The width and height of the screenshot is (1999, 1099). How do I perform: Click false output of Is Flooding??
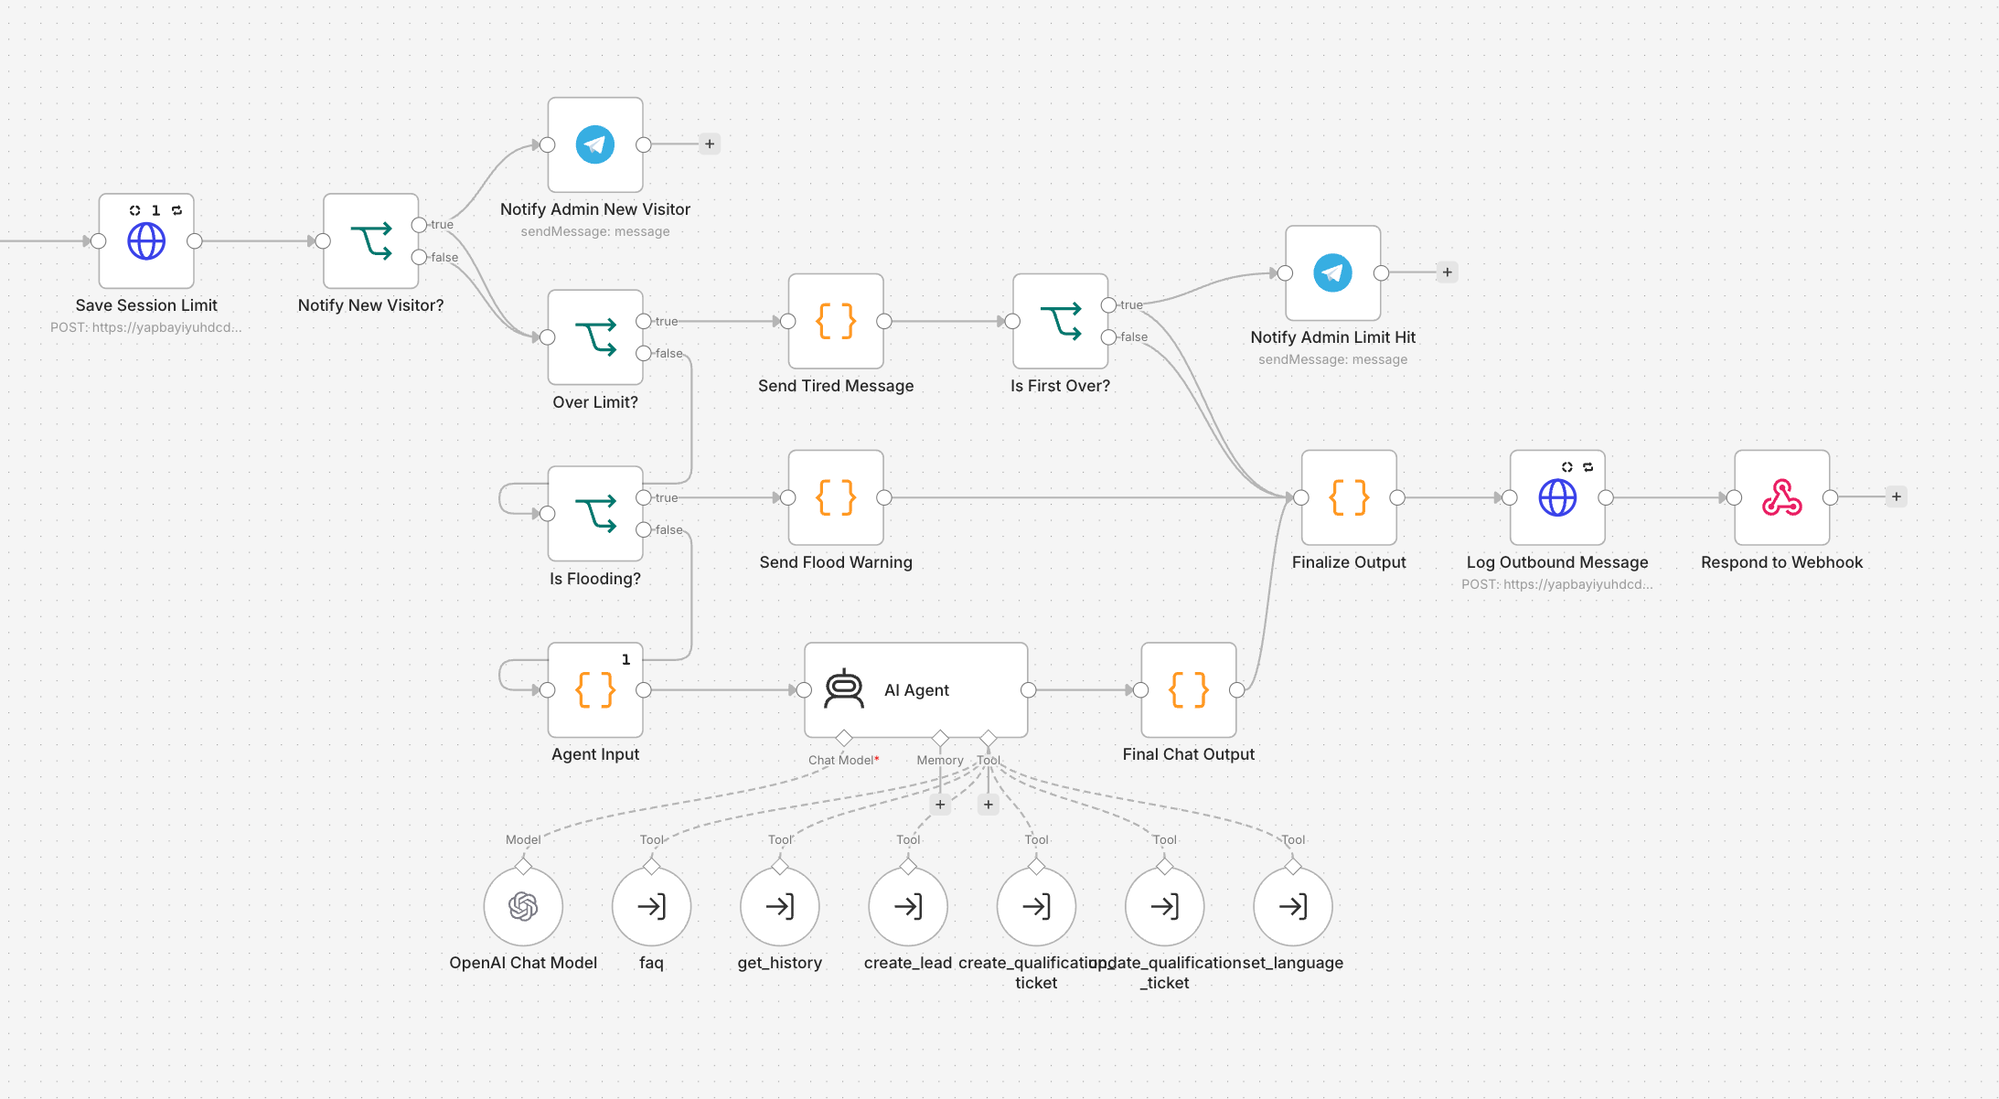click(643, 529)
